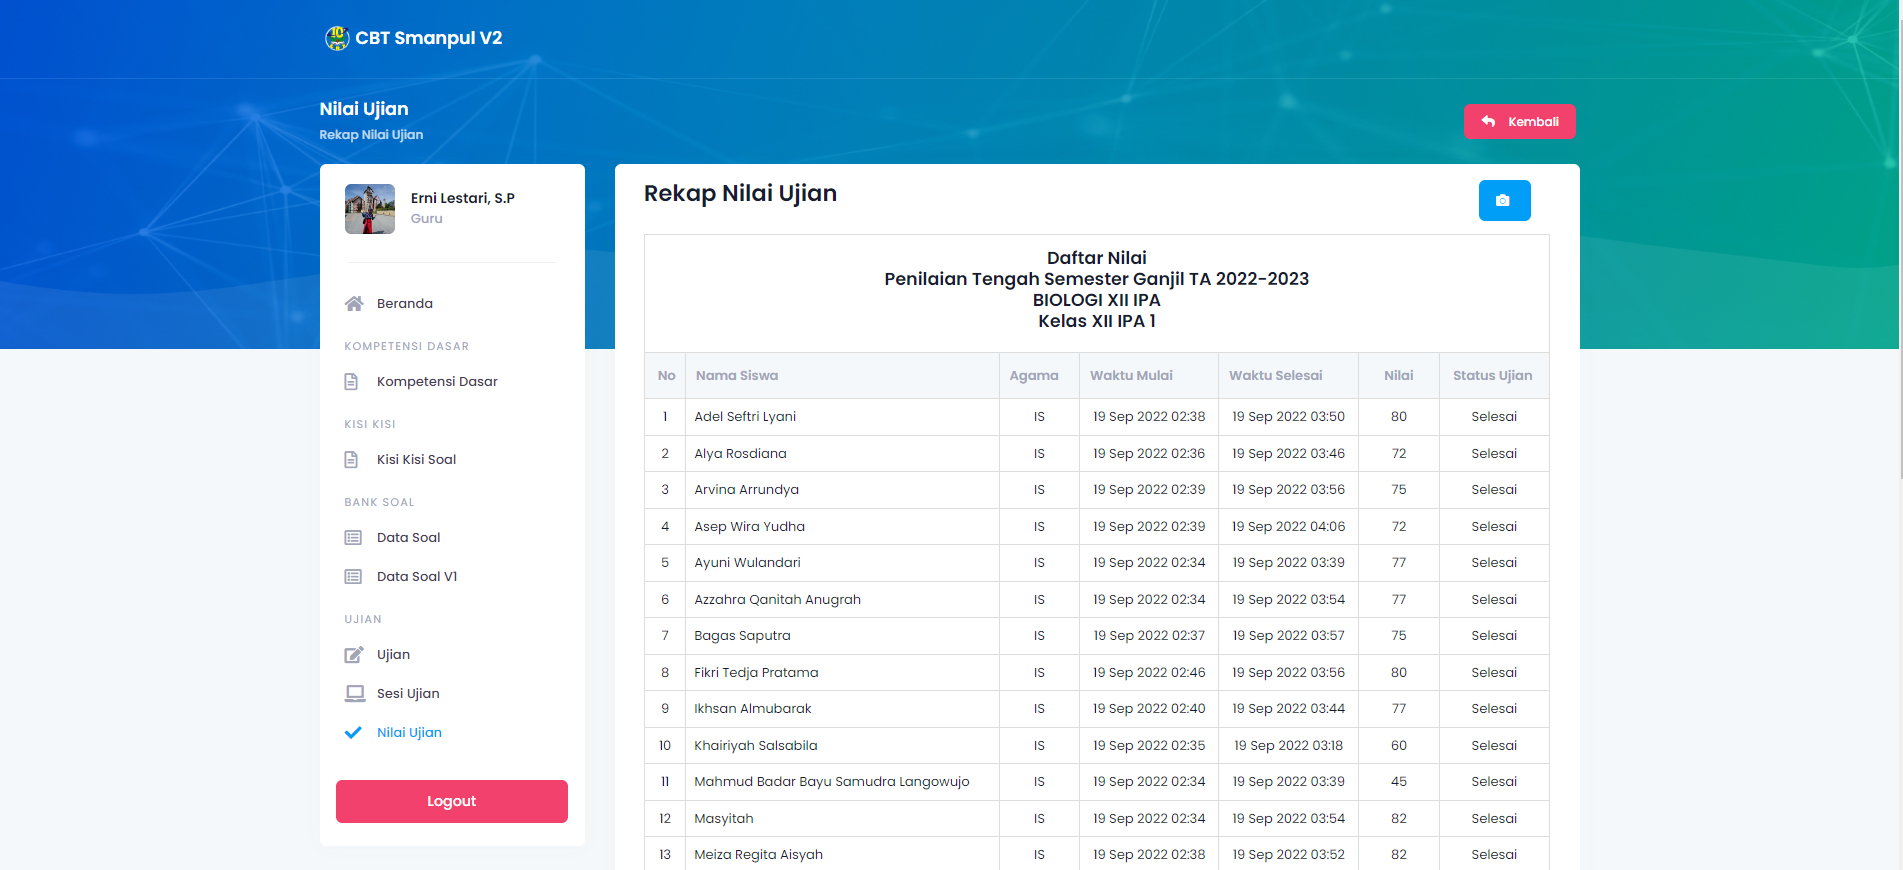The image size is (1903, 870).
Task: Click the CBT Smanpul V2 brand link
Action: [x=428, y=38]
